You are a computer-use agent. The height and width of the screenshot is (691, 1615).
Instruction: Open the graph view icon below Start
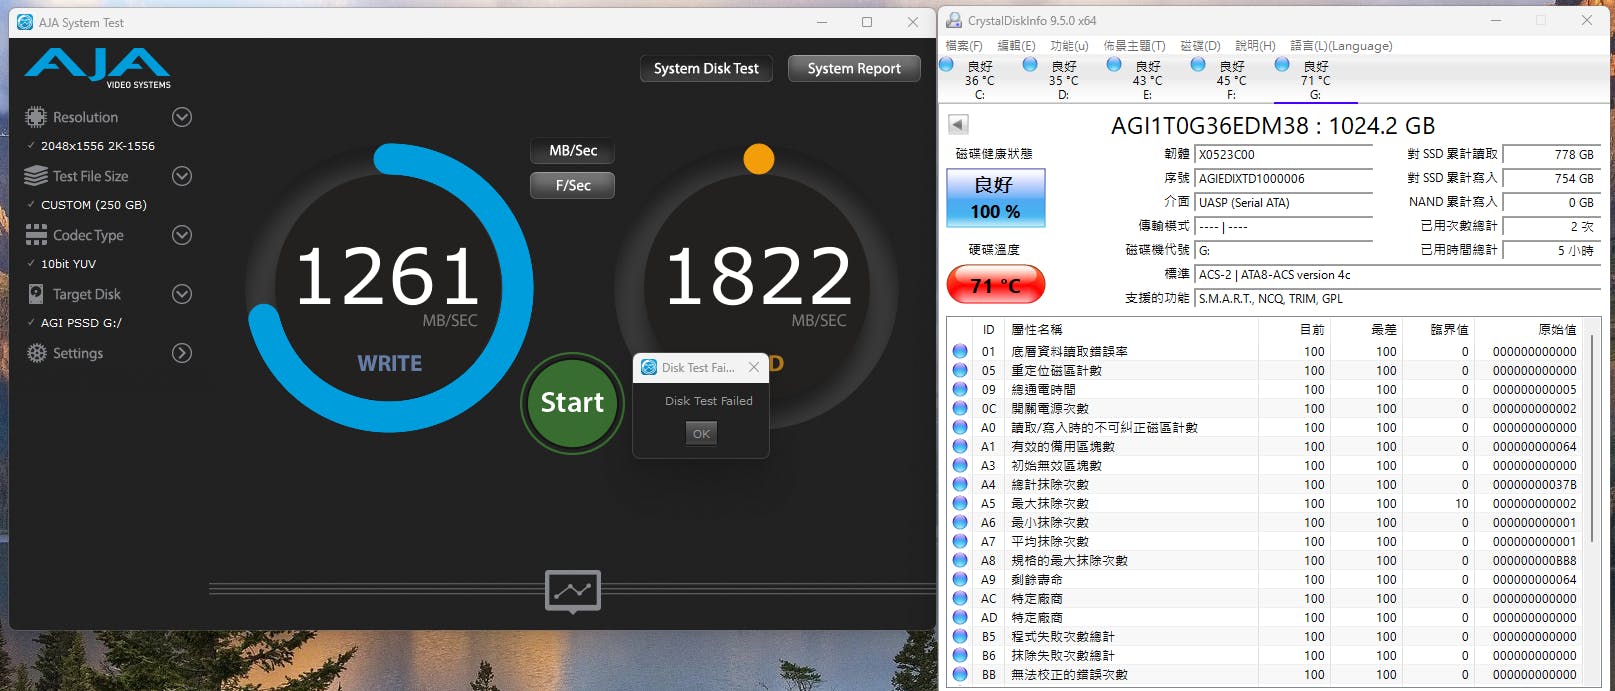pos(573,591)
